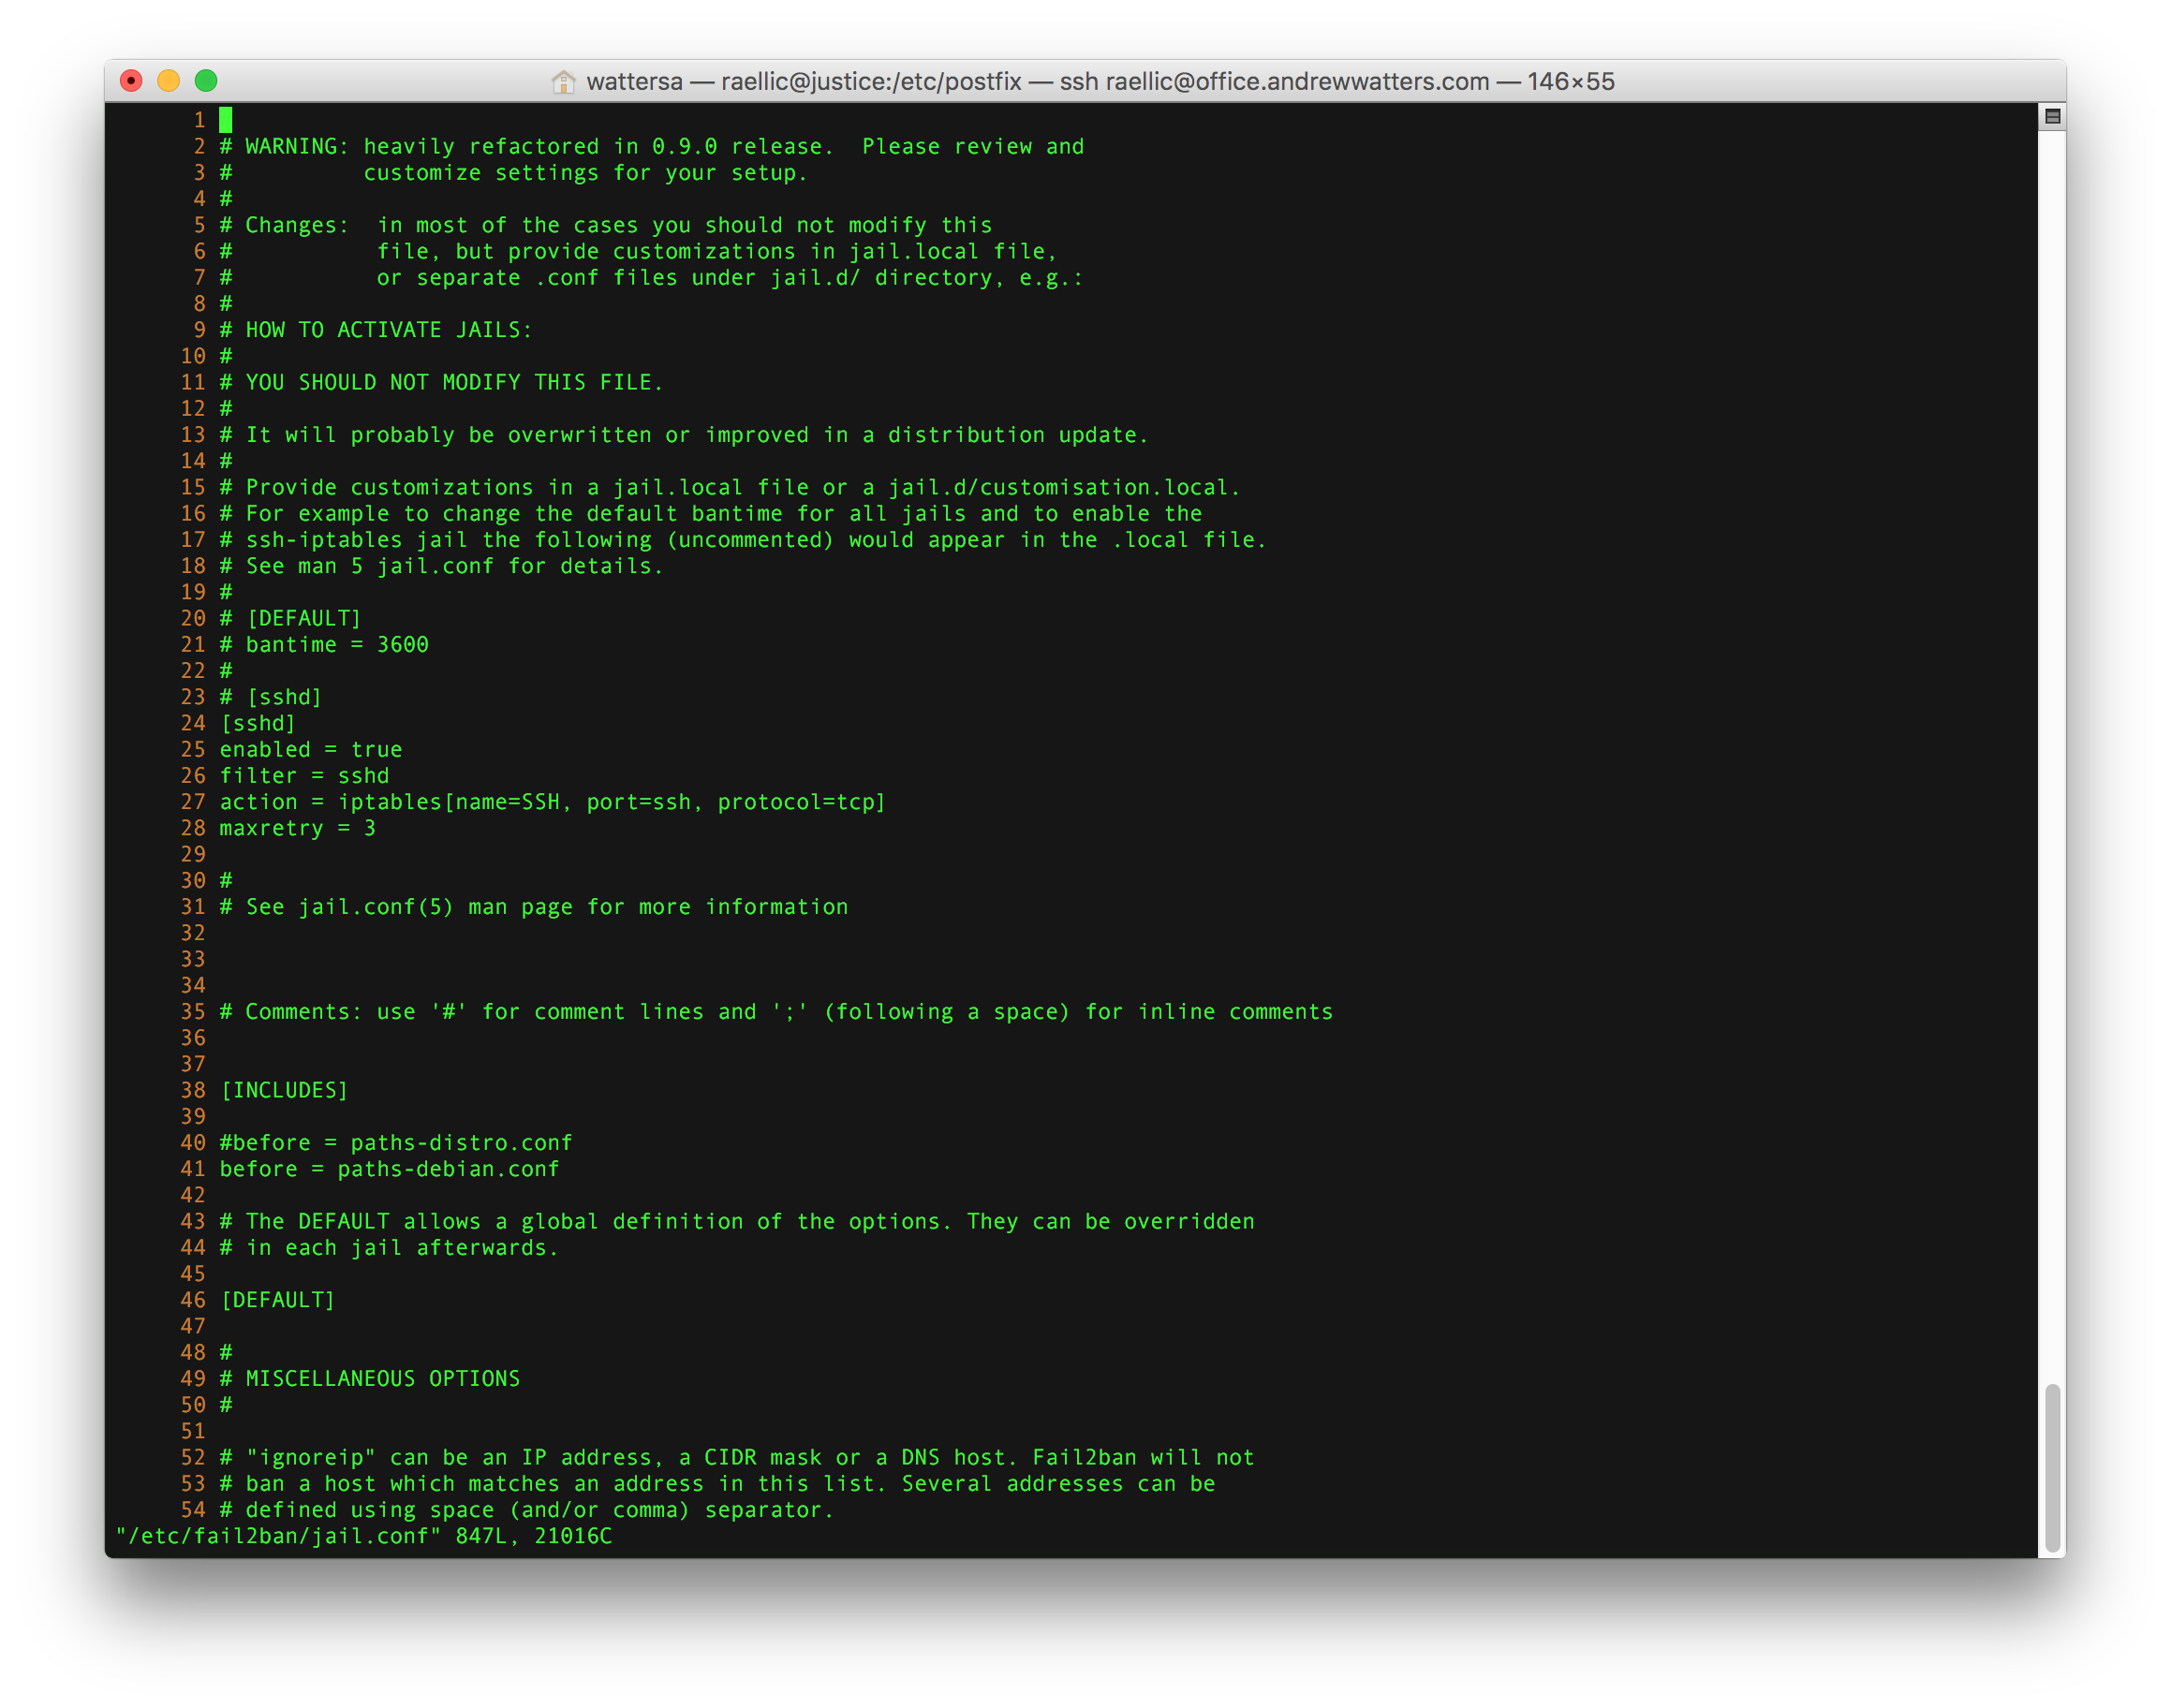Click the vim status line '/etc/fail2ban/jail.conf' 847L

(364, 1537)
